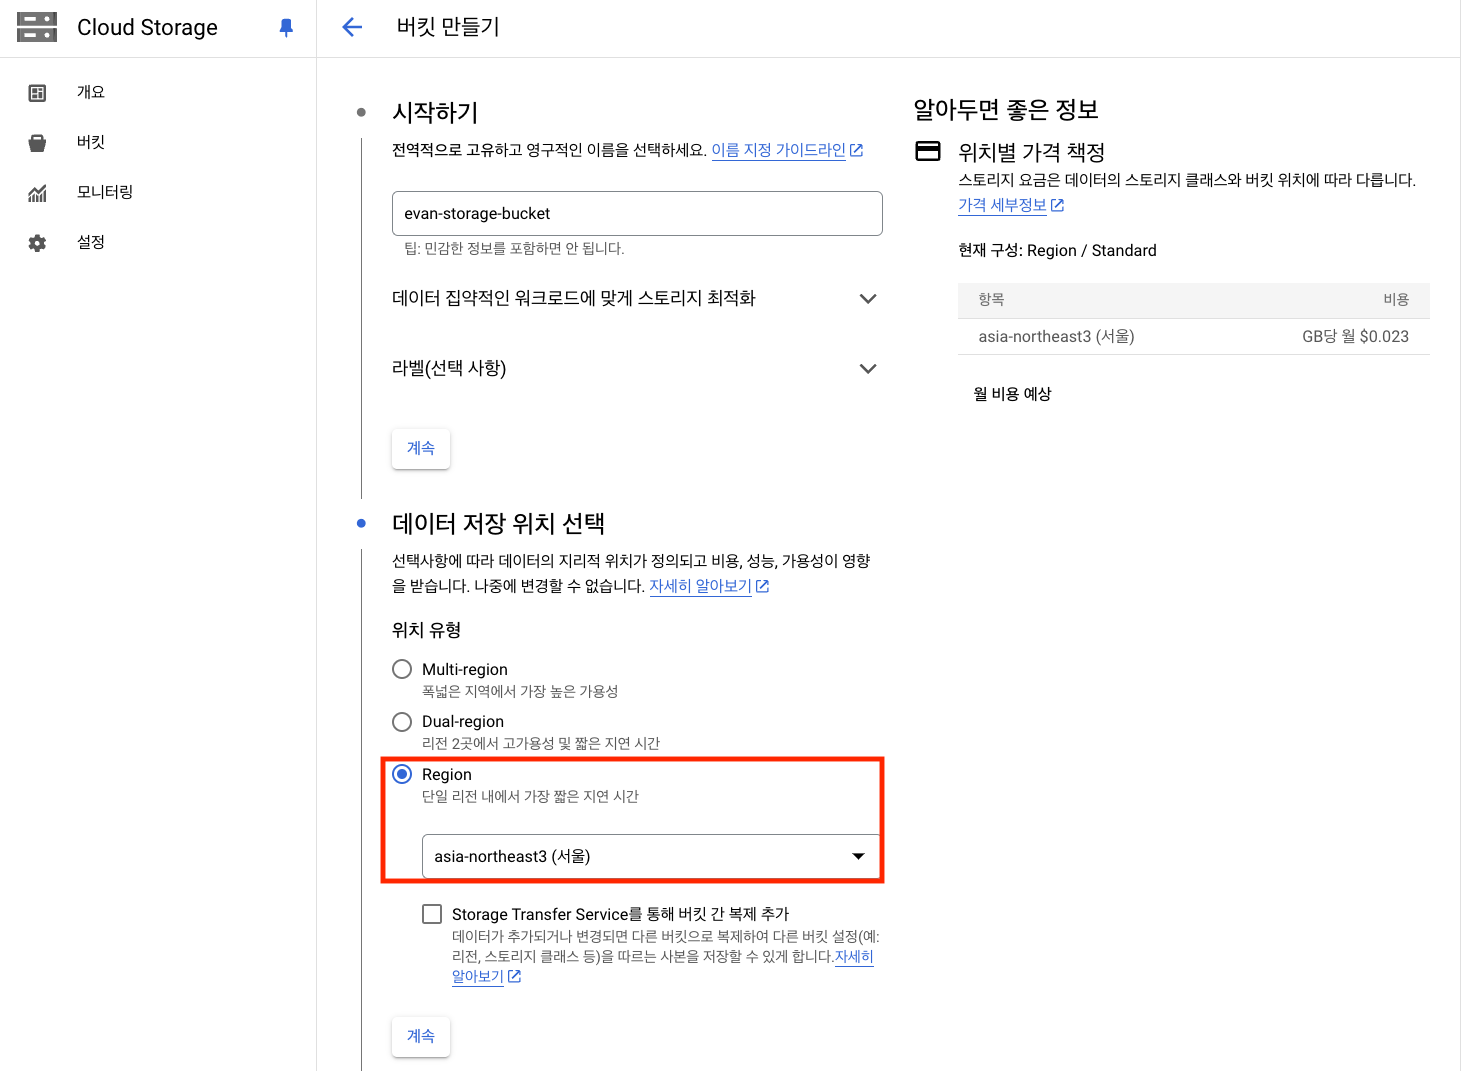Click 계속 button under 데이터 저장 위치 section
1475x1071 pixels.
click(421, 1037)
